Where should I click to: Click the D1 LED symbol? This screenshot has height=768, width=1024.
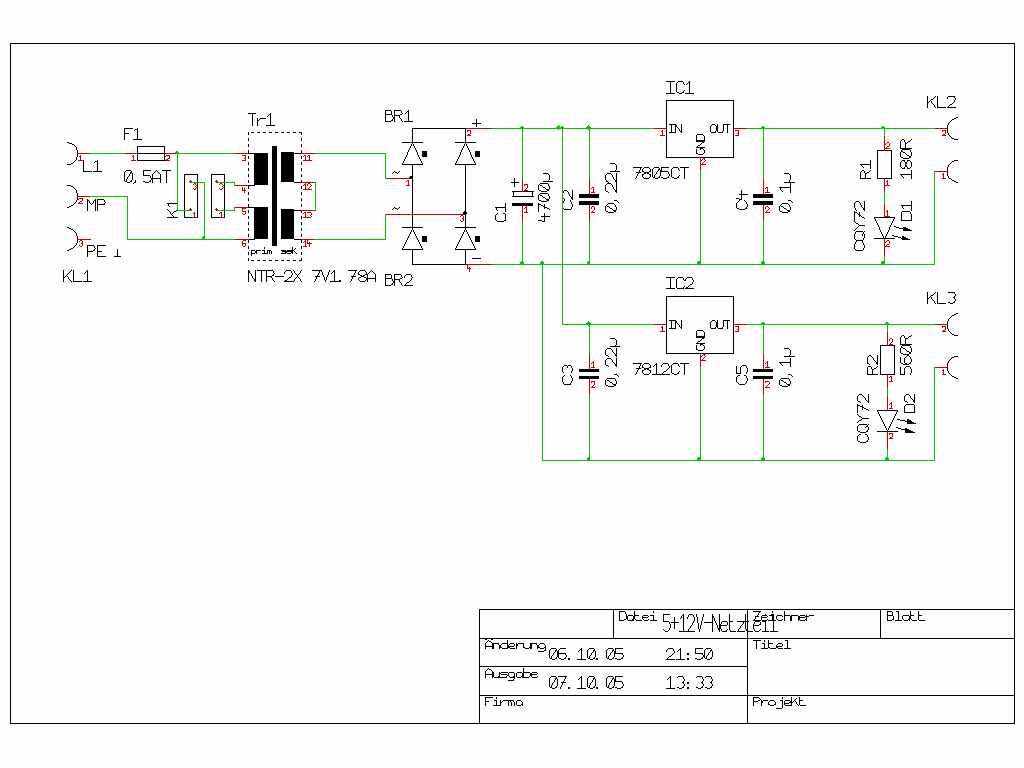click(885, 228)
